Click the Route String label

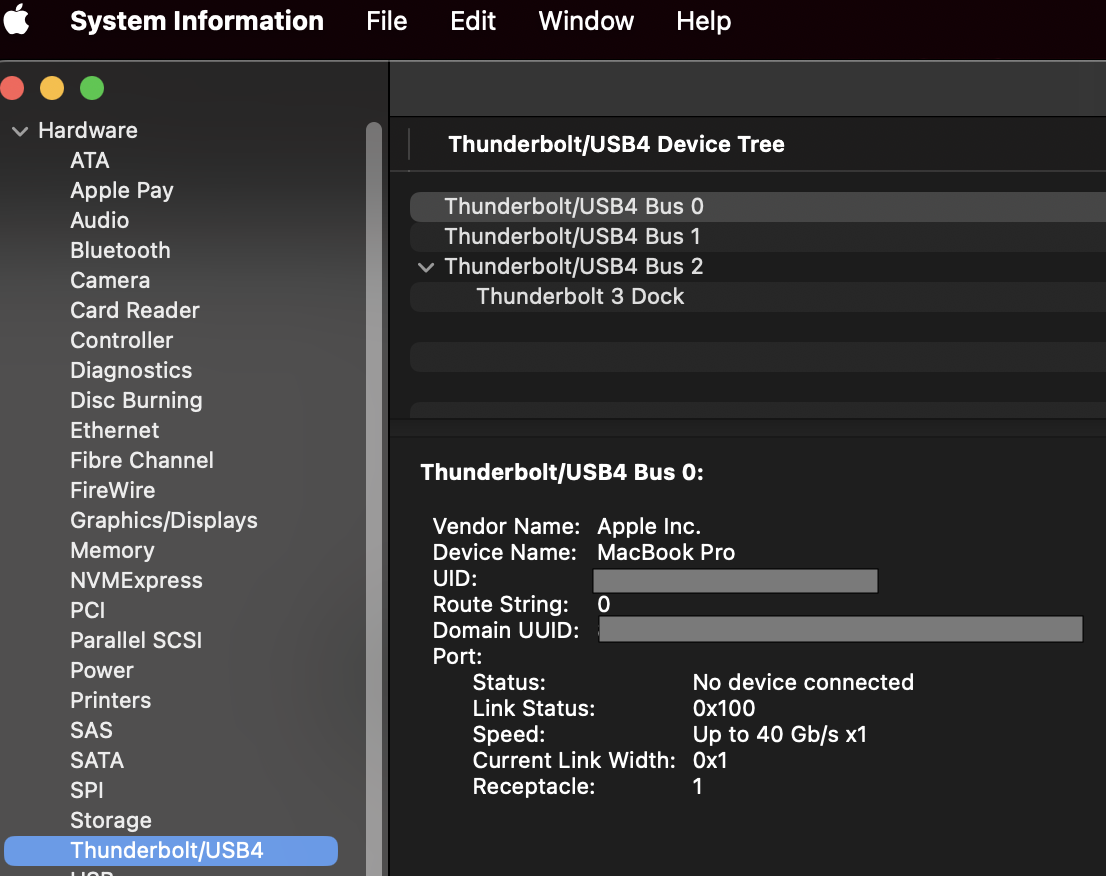pyautogui.click(x=500, y=604)
